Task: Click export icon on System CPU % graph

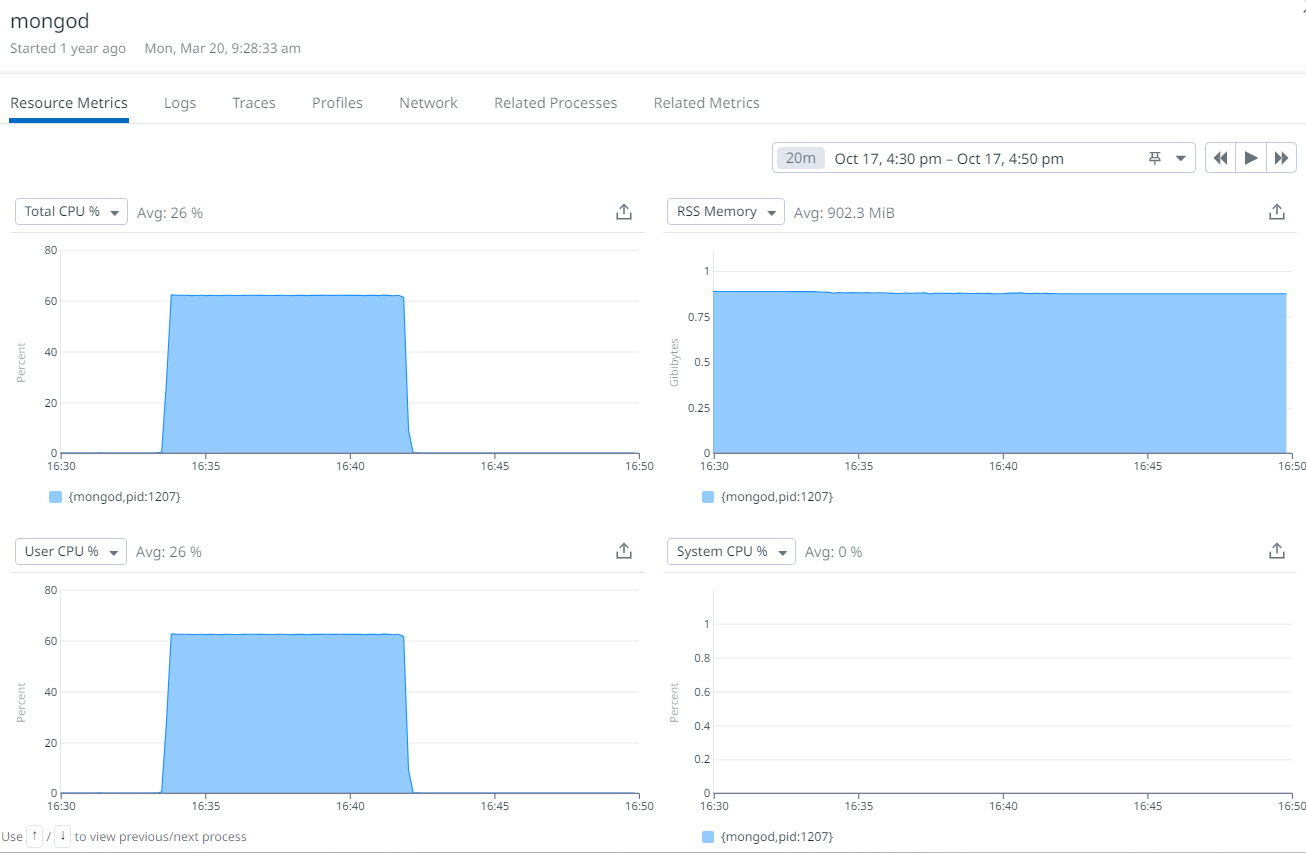Action: point(1276,551)
